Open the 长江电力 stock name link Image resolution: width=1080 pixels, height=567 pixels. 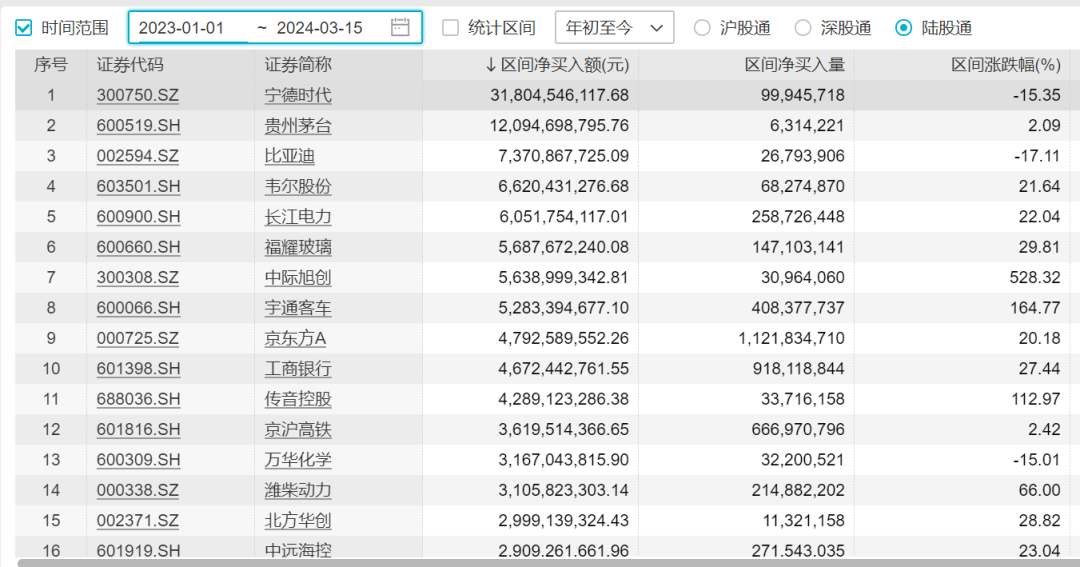tap(298, 216)
